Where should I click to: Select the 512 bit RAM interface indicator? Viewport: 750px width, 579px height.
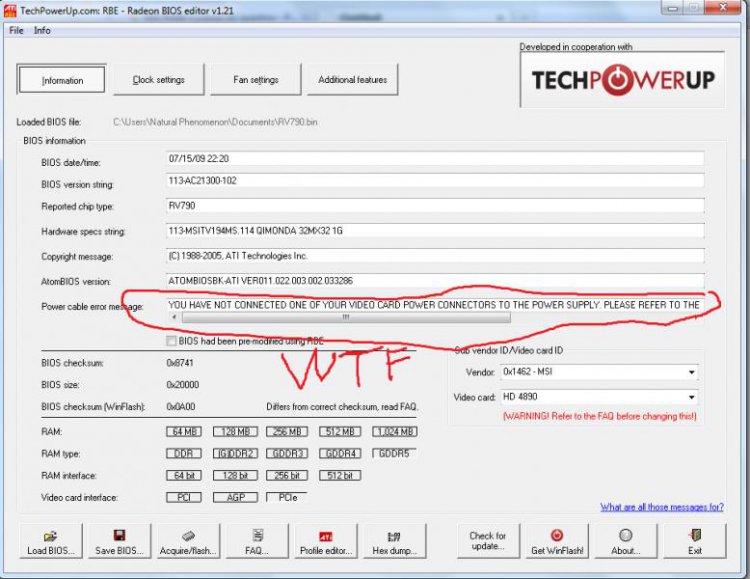coord(340,475)
